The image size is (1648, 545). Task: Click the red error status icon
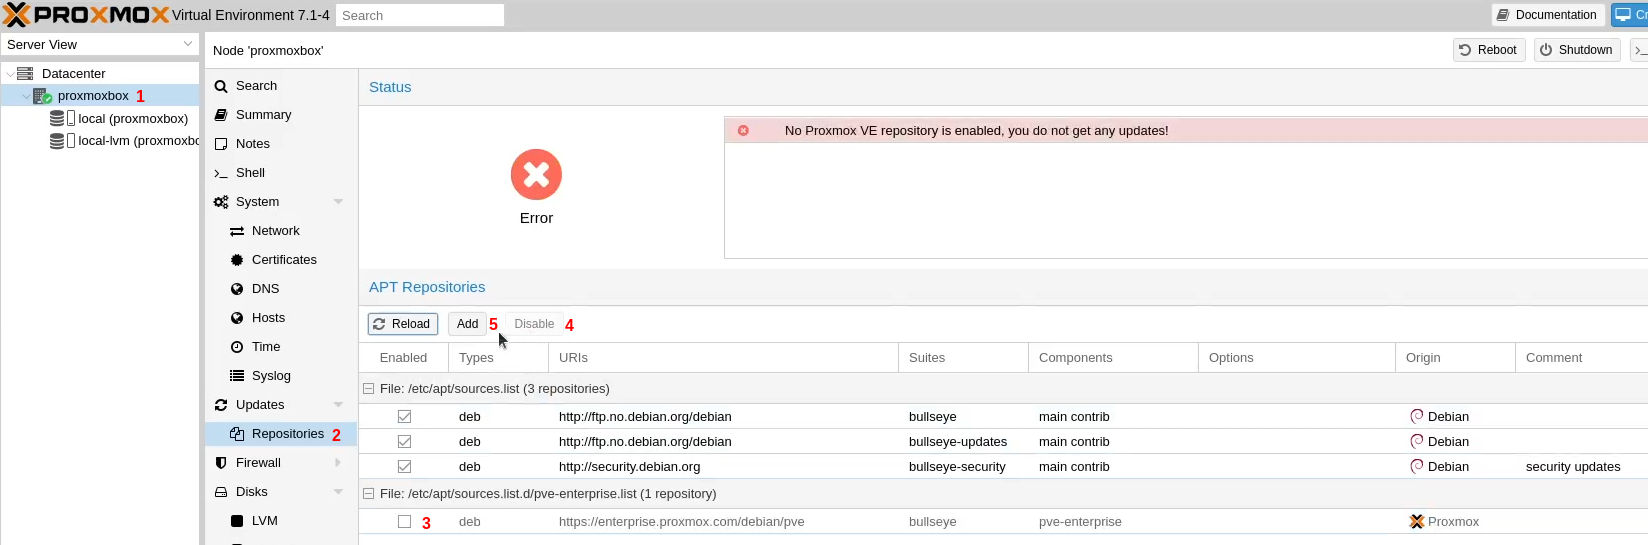click(536, 175)
